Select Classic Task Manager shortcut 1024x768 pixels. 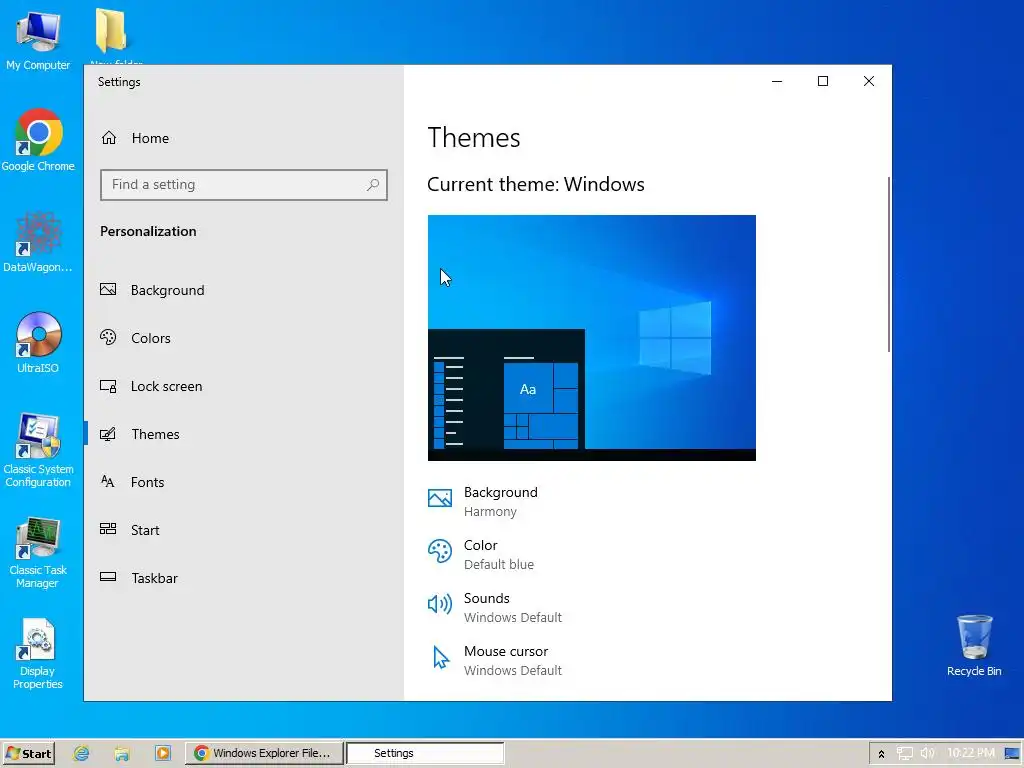pyautogui.click(x=38, y=553)
